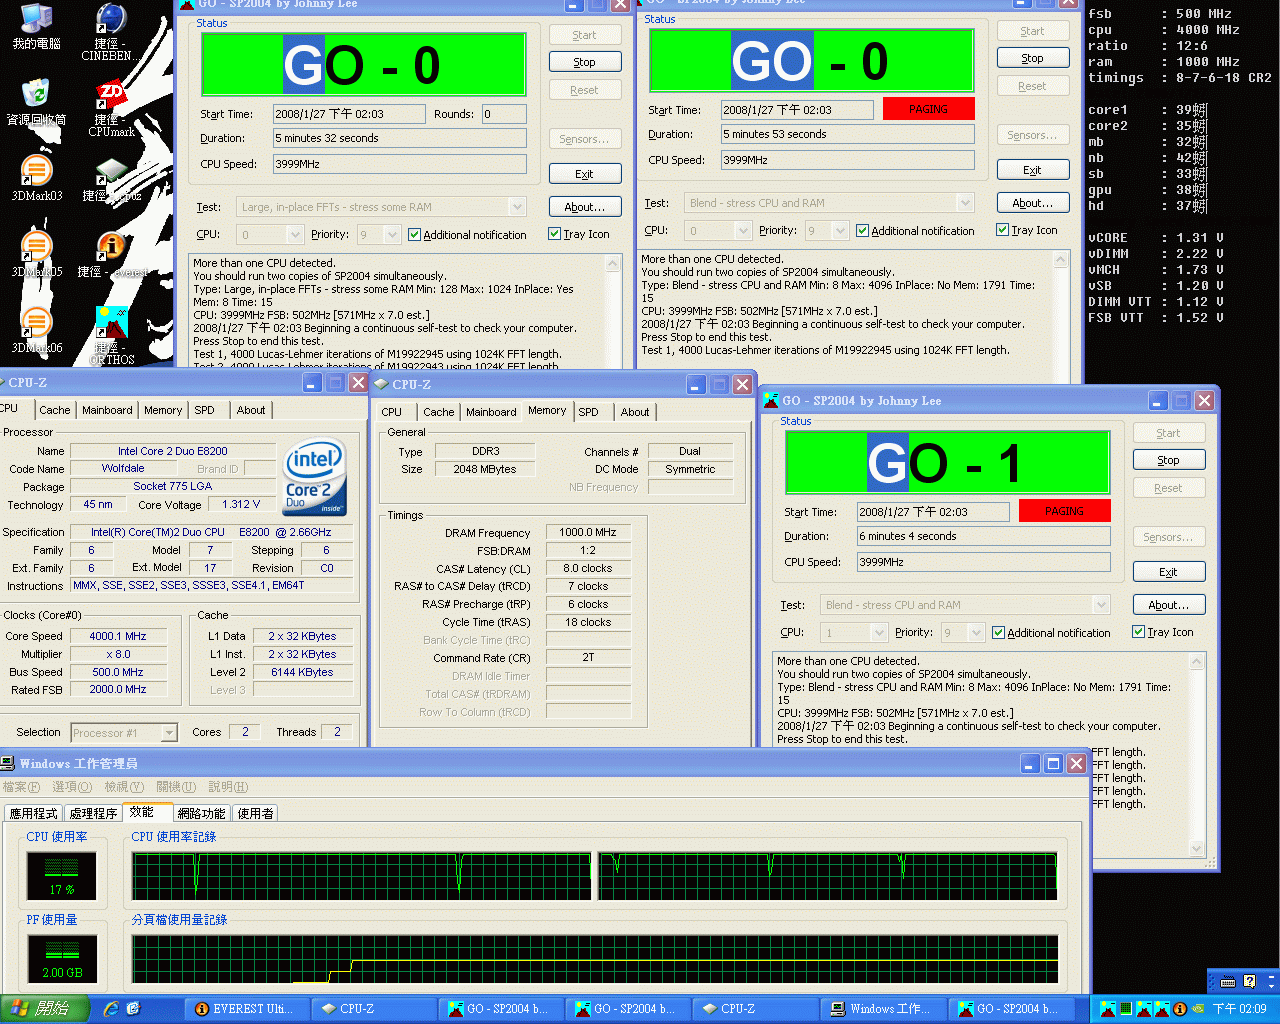Click the language bar keyboard icon

point(1228,981)
